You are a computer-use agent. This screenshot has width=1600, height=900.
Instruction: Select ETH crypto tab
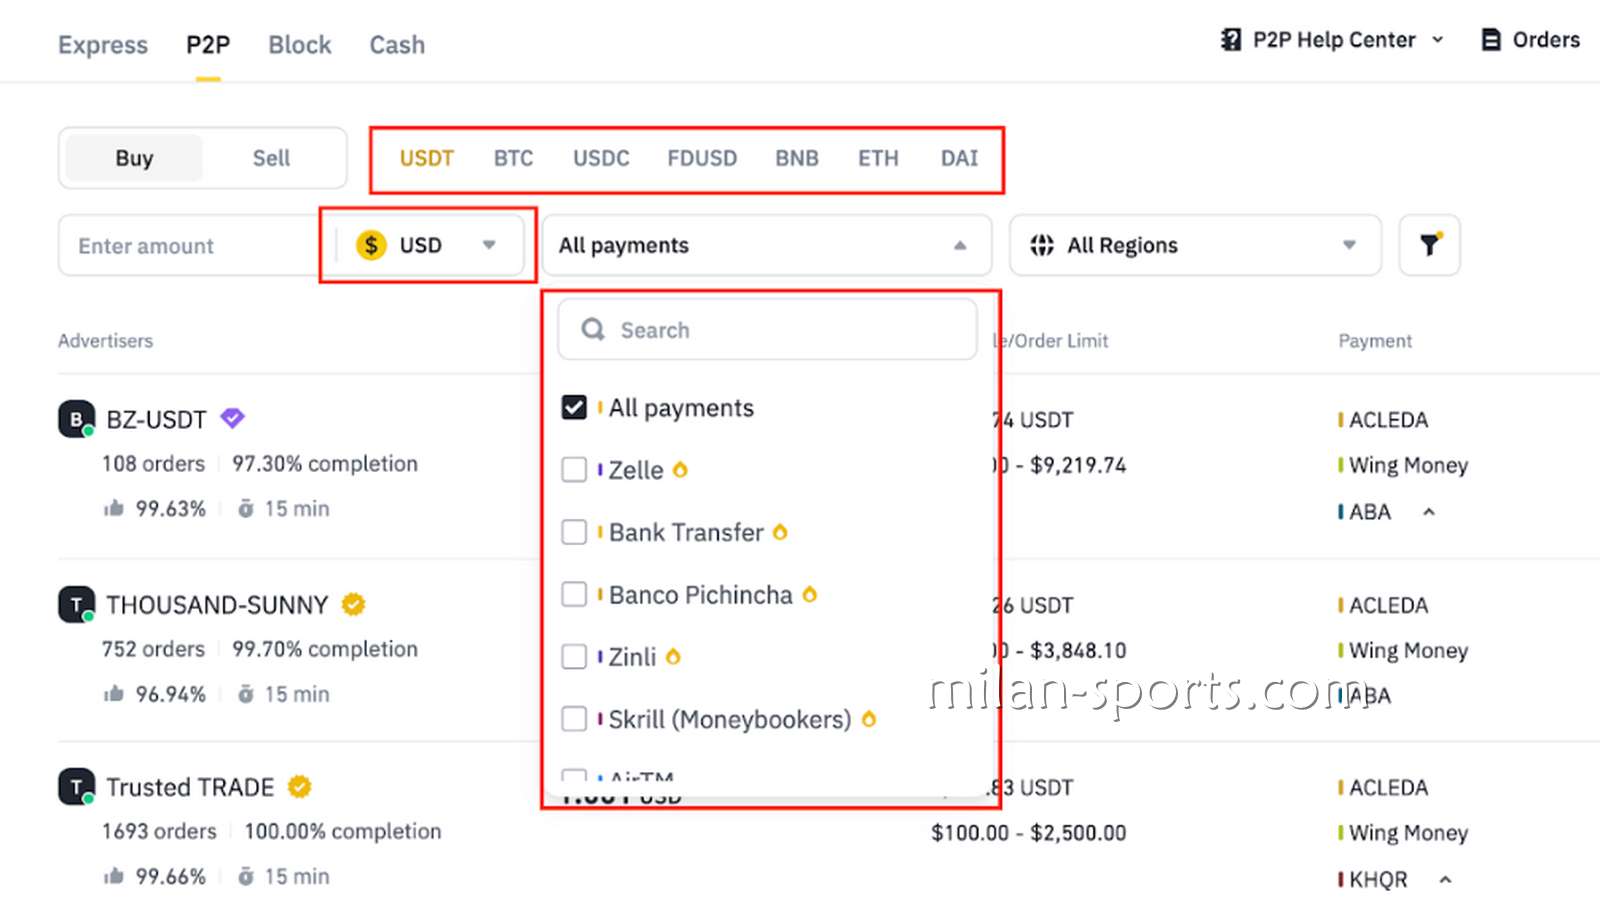pyautogui.click(x=878, y=158)
